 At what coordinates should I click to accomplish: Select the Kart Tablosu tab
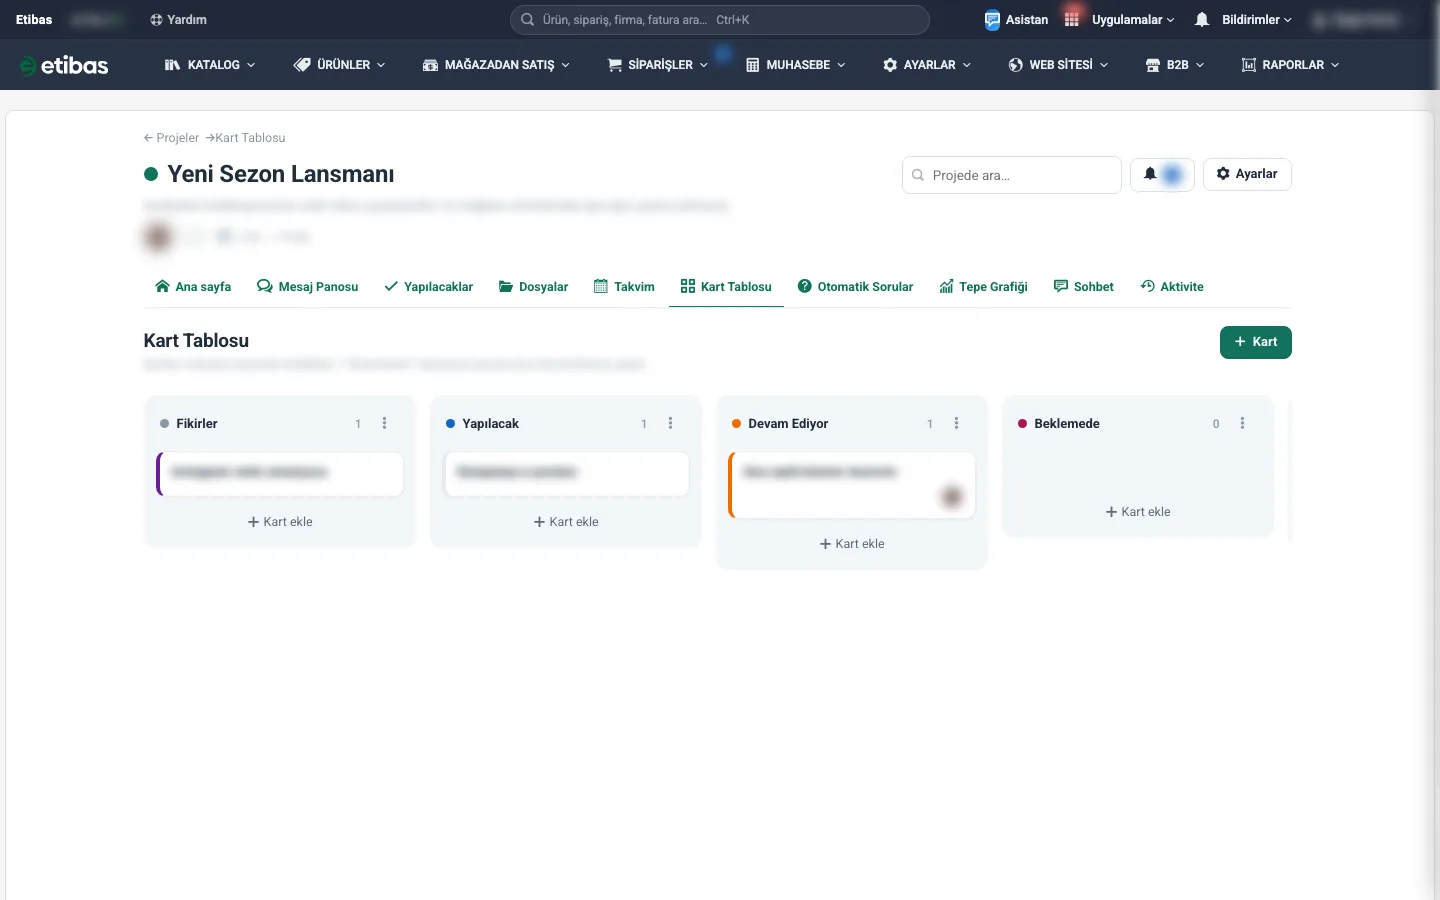pos(726,287)
